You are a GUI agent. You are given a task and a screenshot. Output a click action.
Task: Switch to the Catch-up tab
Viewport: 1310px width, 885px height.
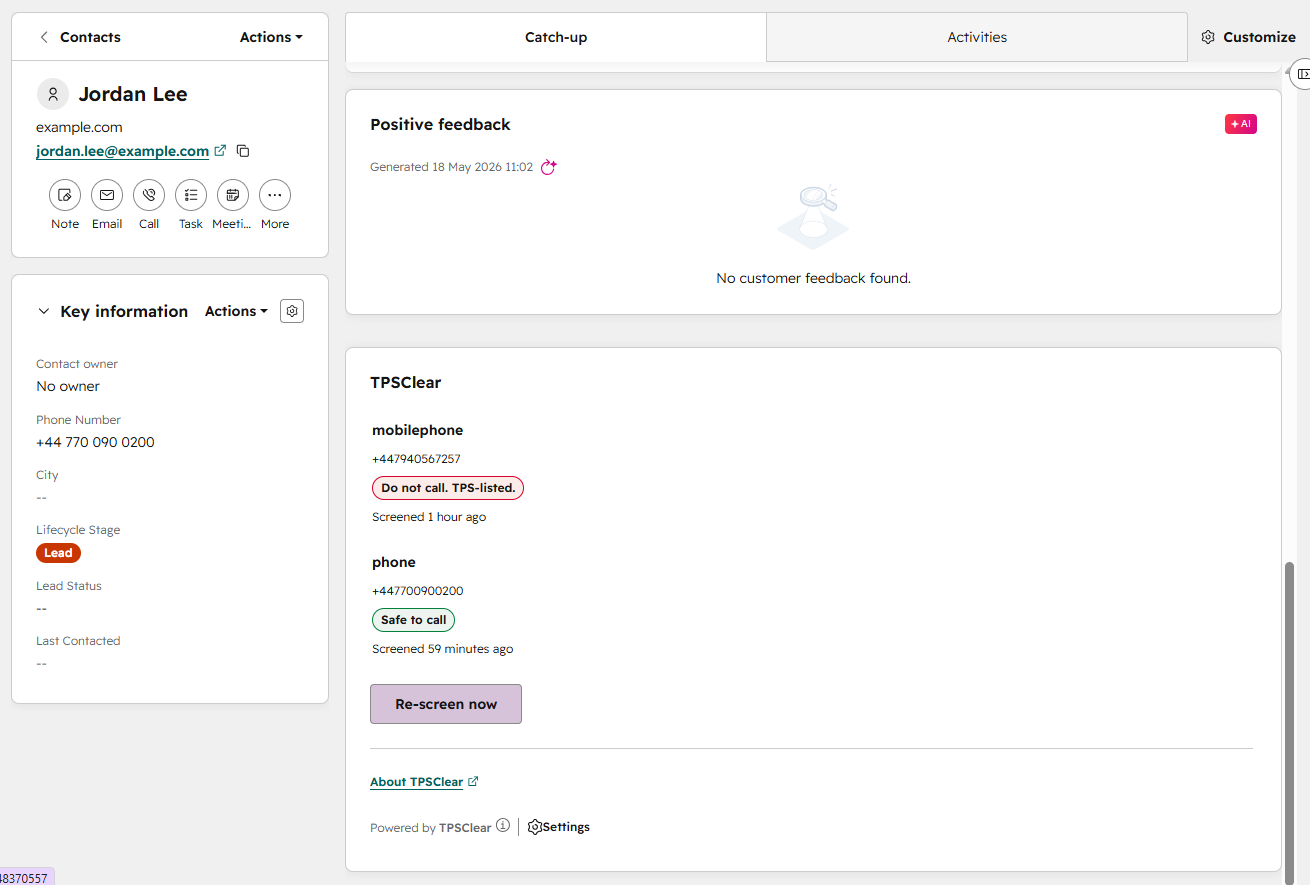point(556,37)
